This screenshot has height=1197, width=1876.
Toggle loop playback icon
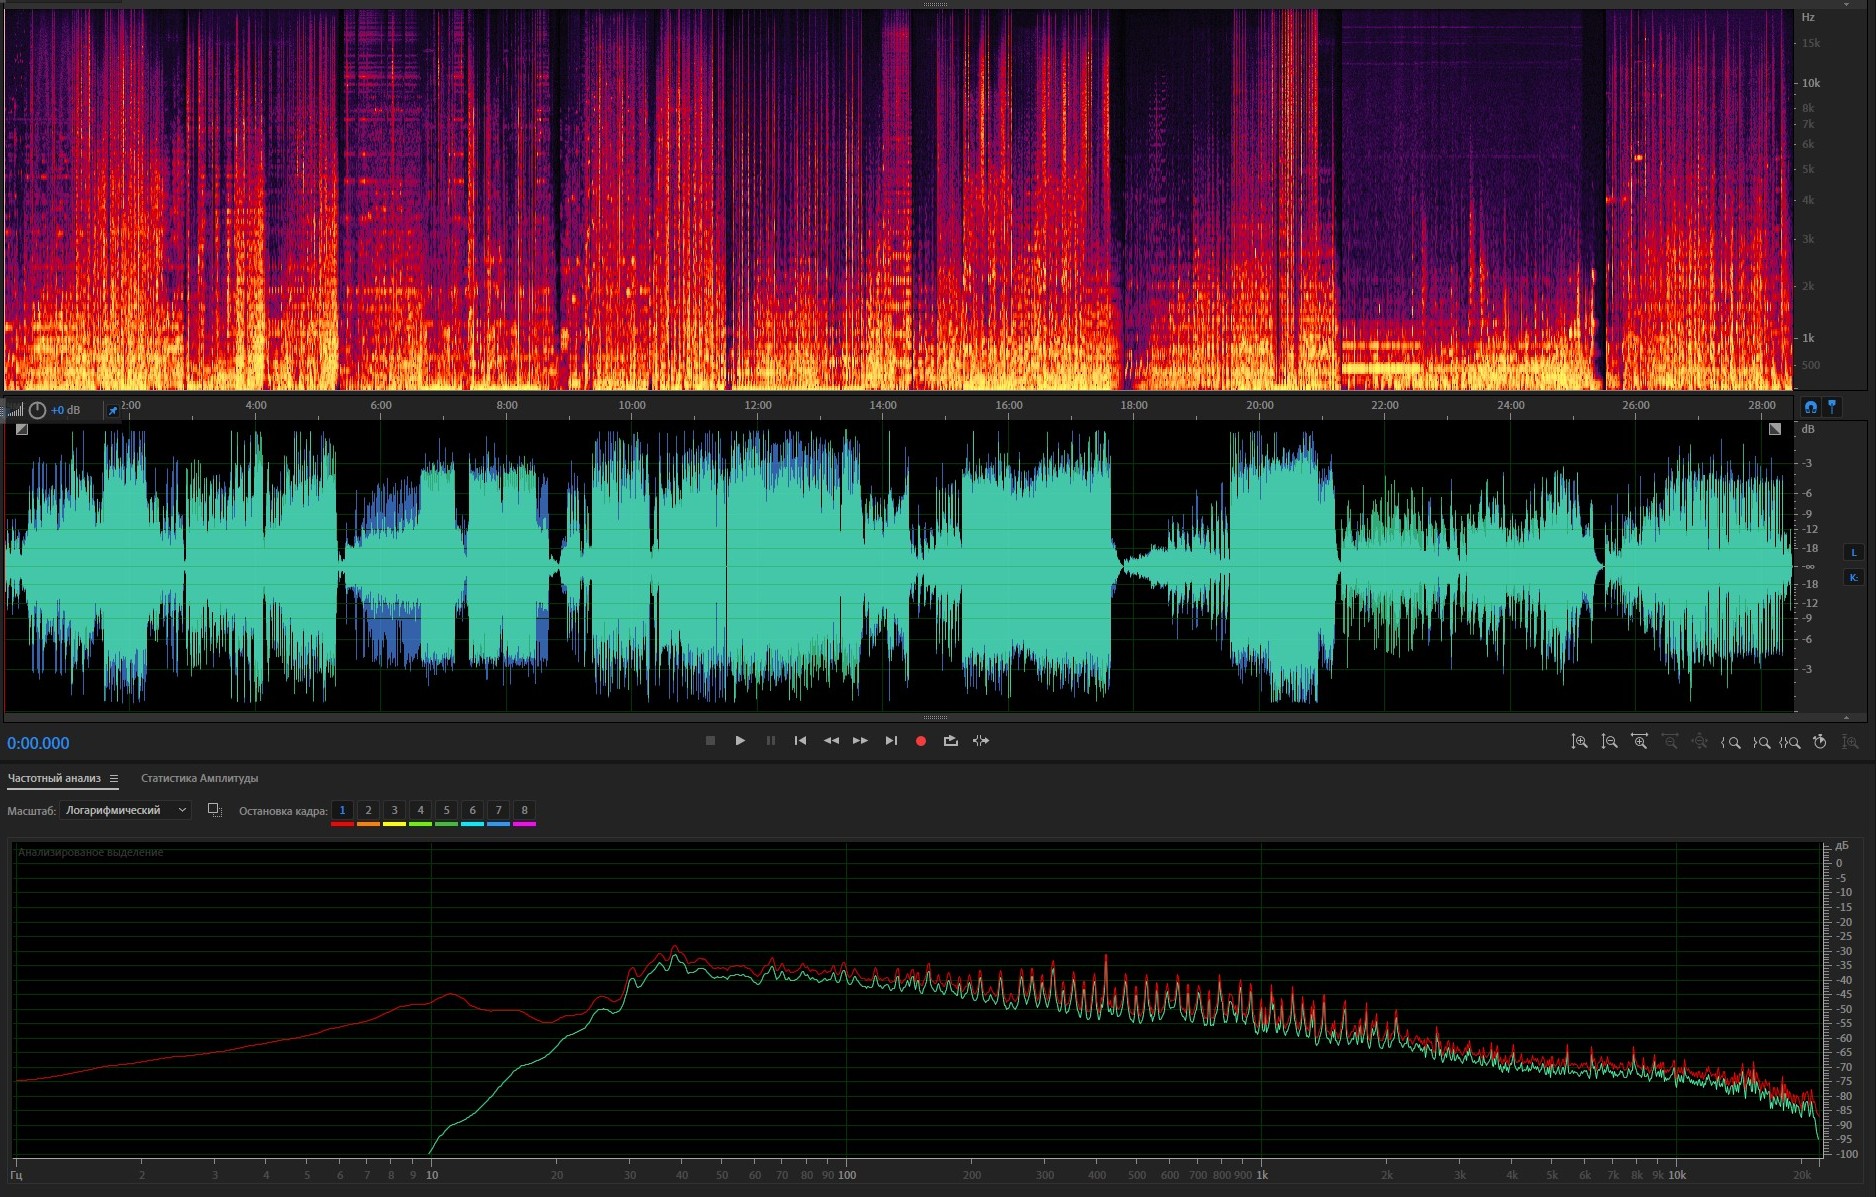coord(950,741)
